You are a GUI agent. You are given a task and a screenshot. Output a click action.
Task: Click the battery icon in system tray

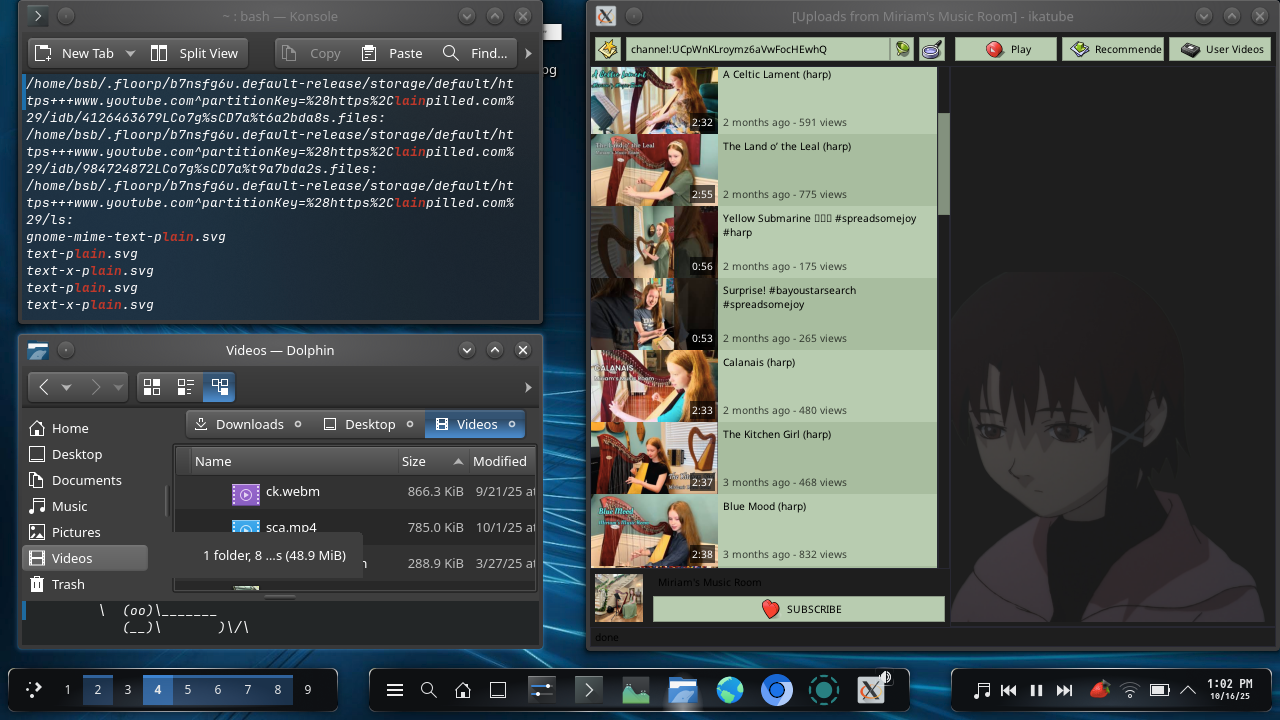click(x=1159, y=690)
